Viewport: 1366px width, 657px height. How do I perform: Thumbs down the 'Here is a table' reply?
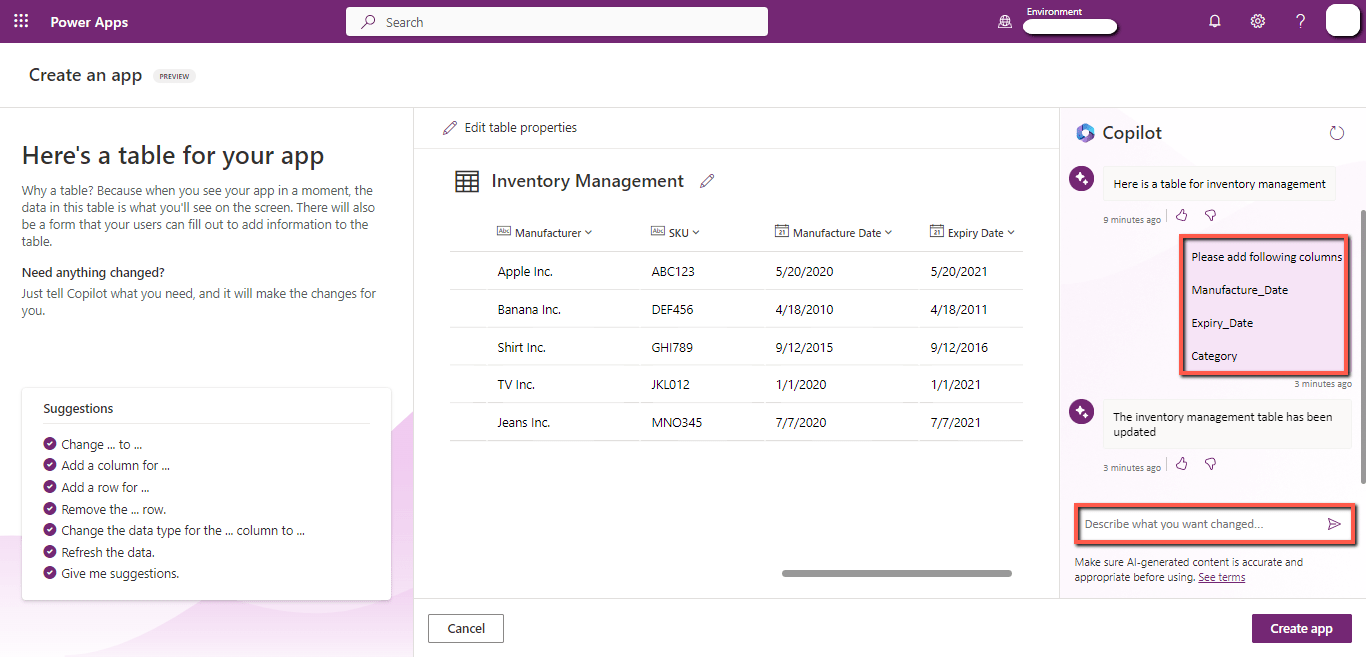point(1210,215)
